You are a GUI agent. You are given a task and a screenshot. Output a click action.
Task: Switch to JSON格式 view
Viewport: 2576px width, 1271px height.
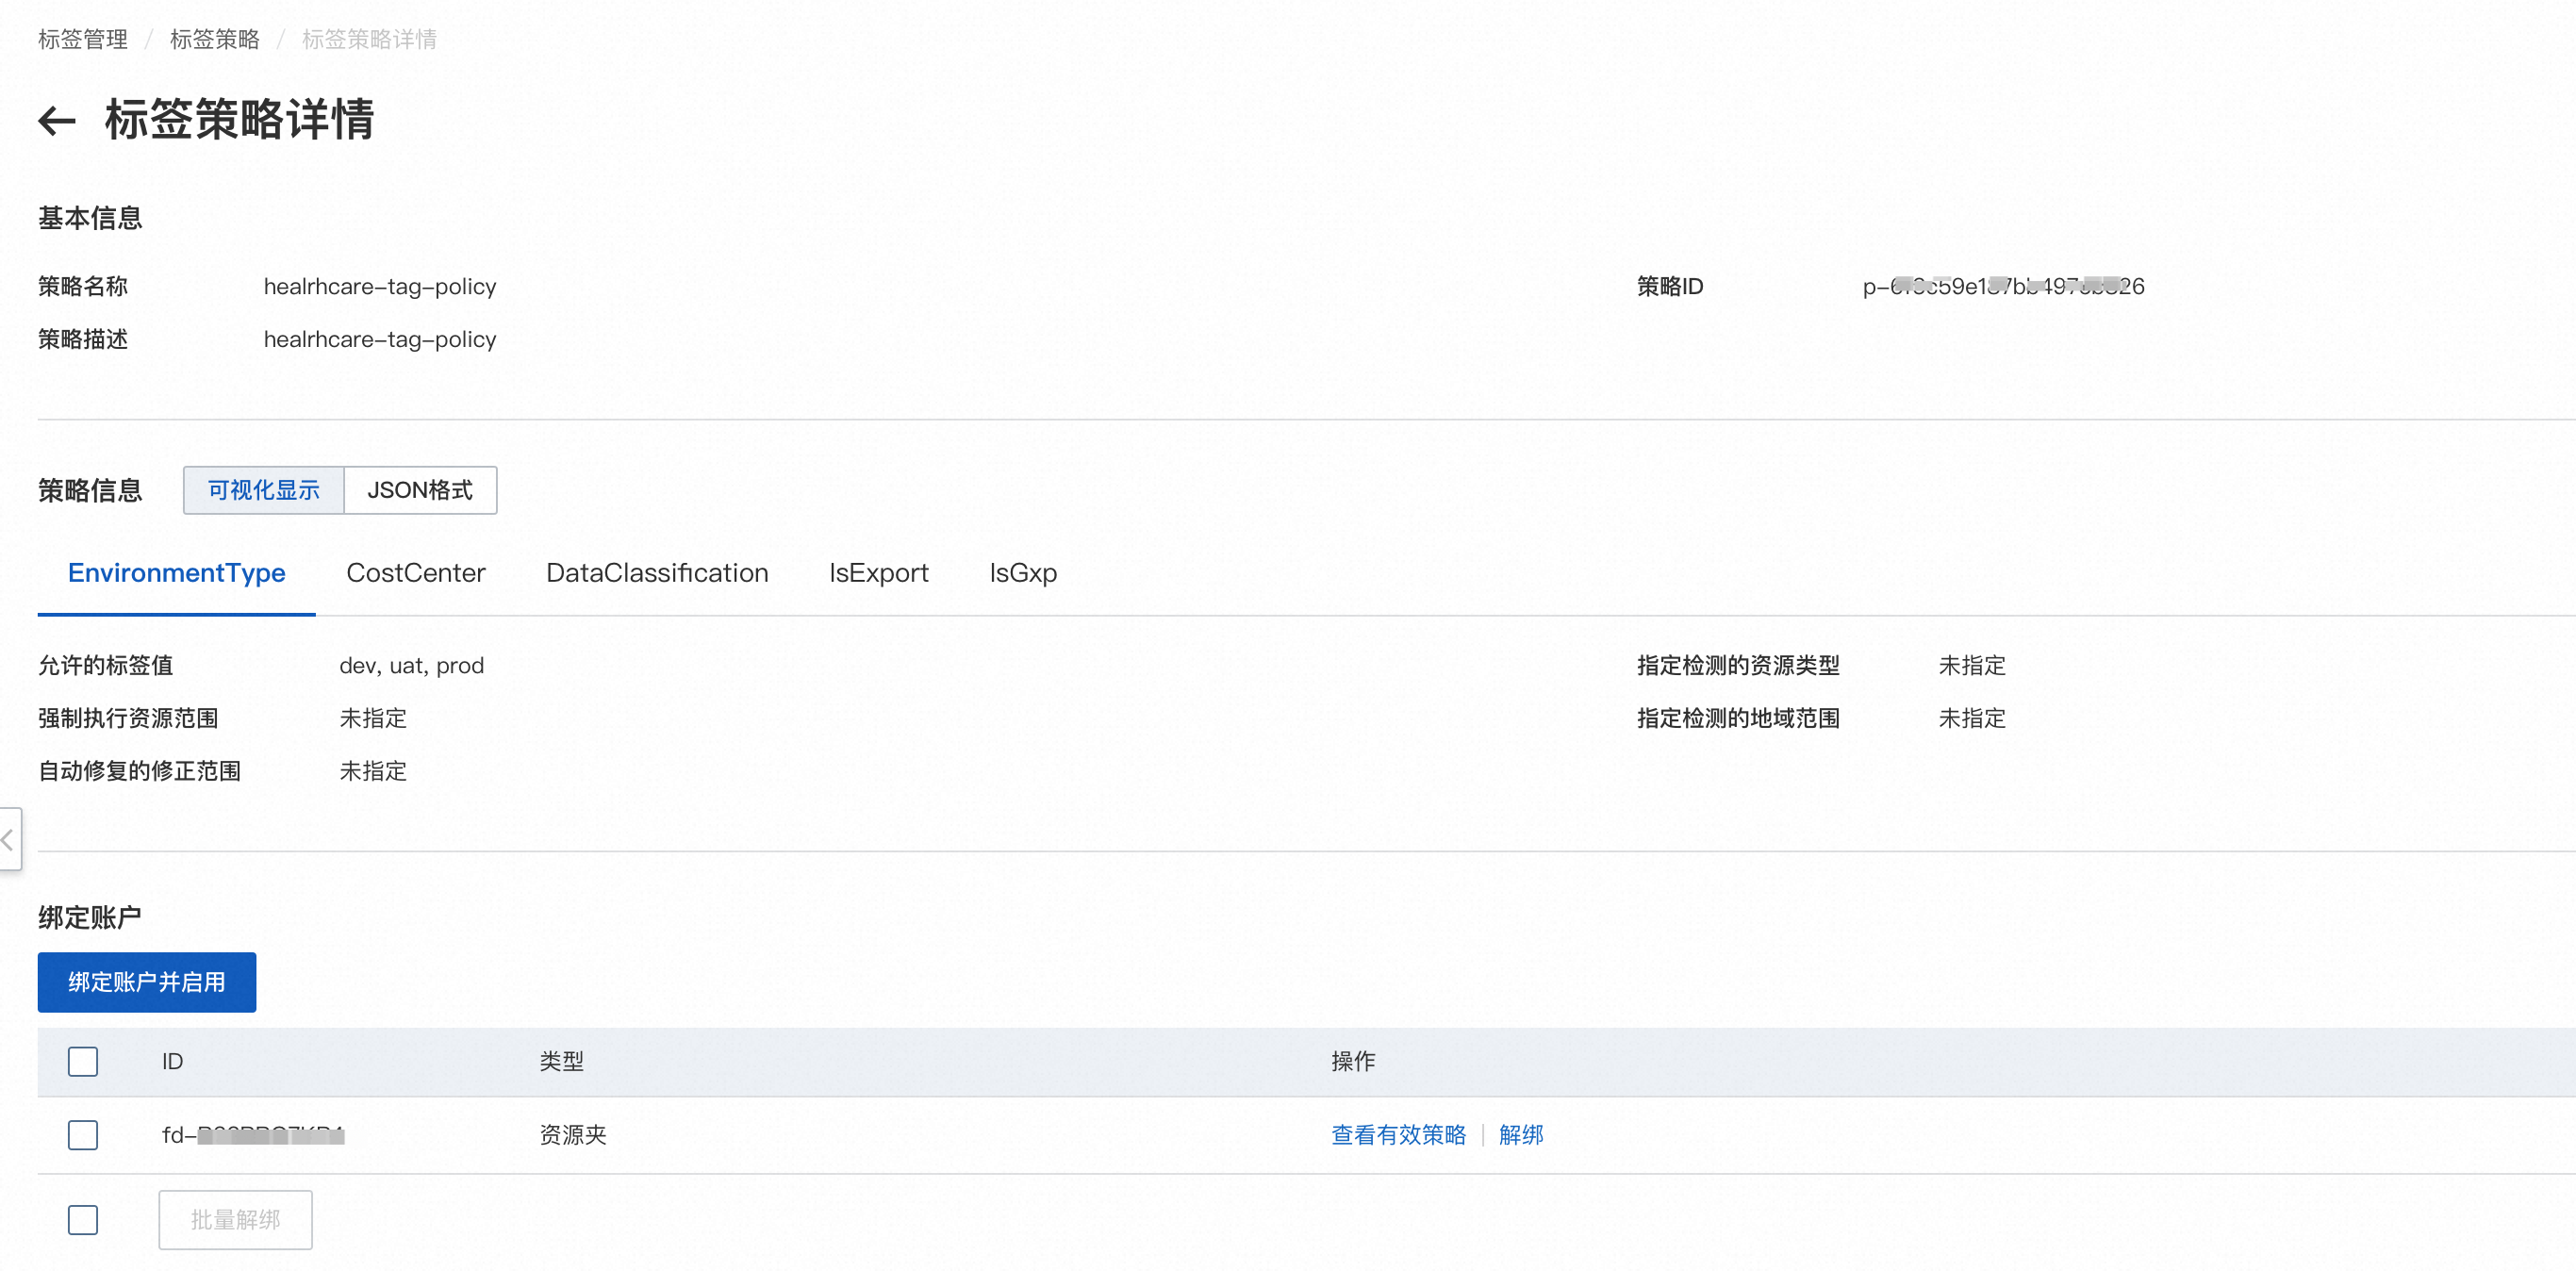[x=420, y=490]
